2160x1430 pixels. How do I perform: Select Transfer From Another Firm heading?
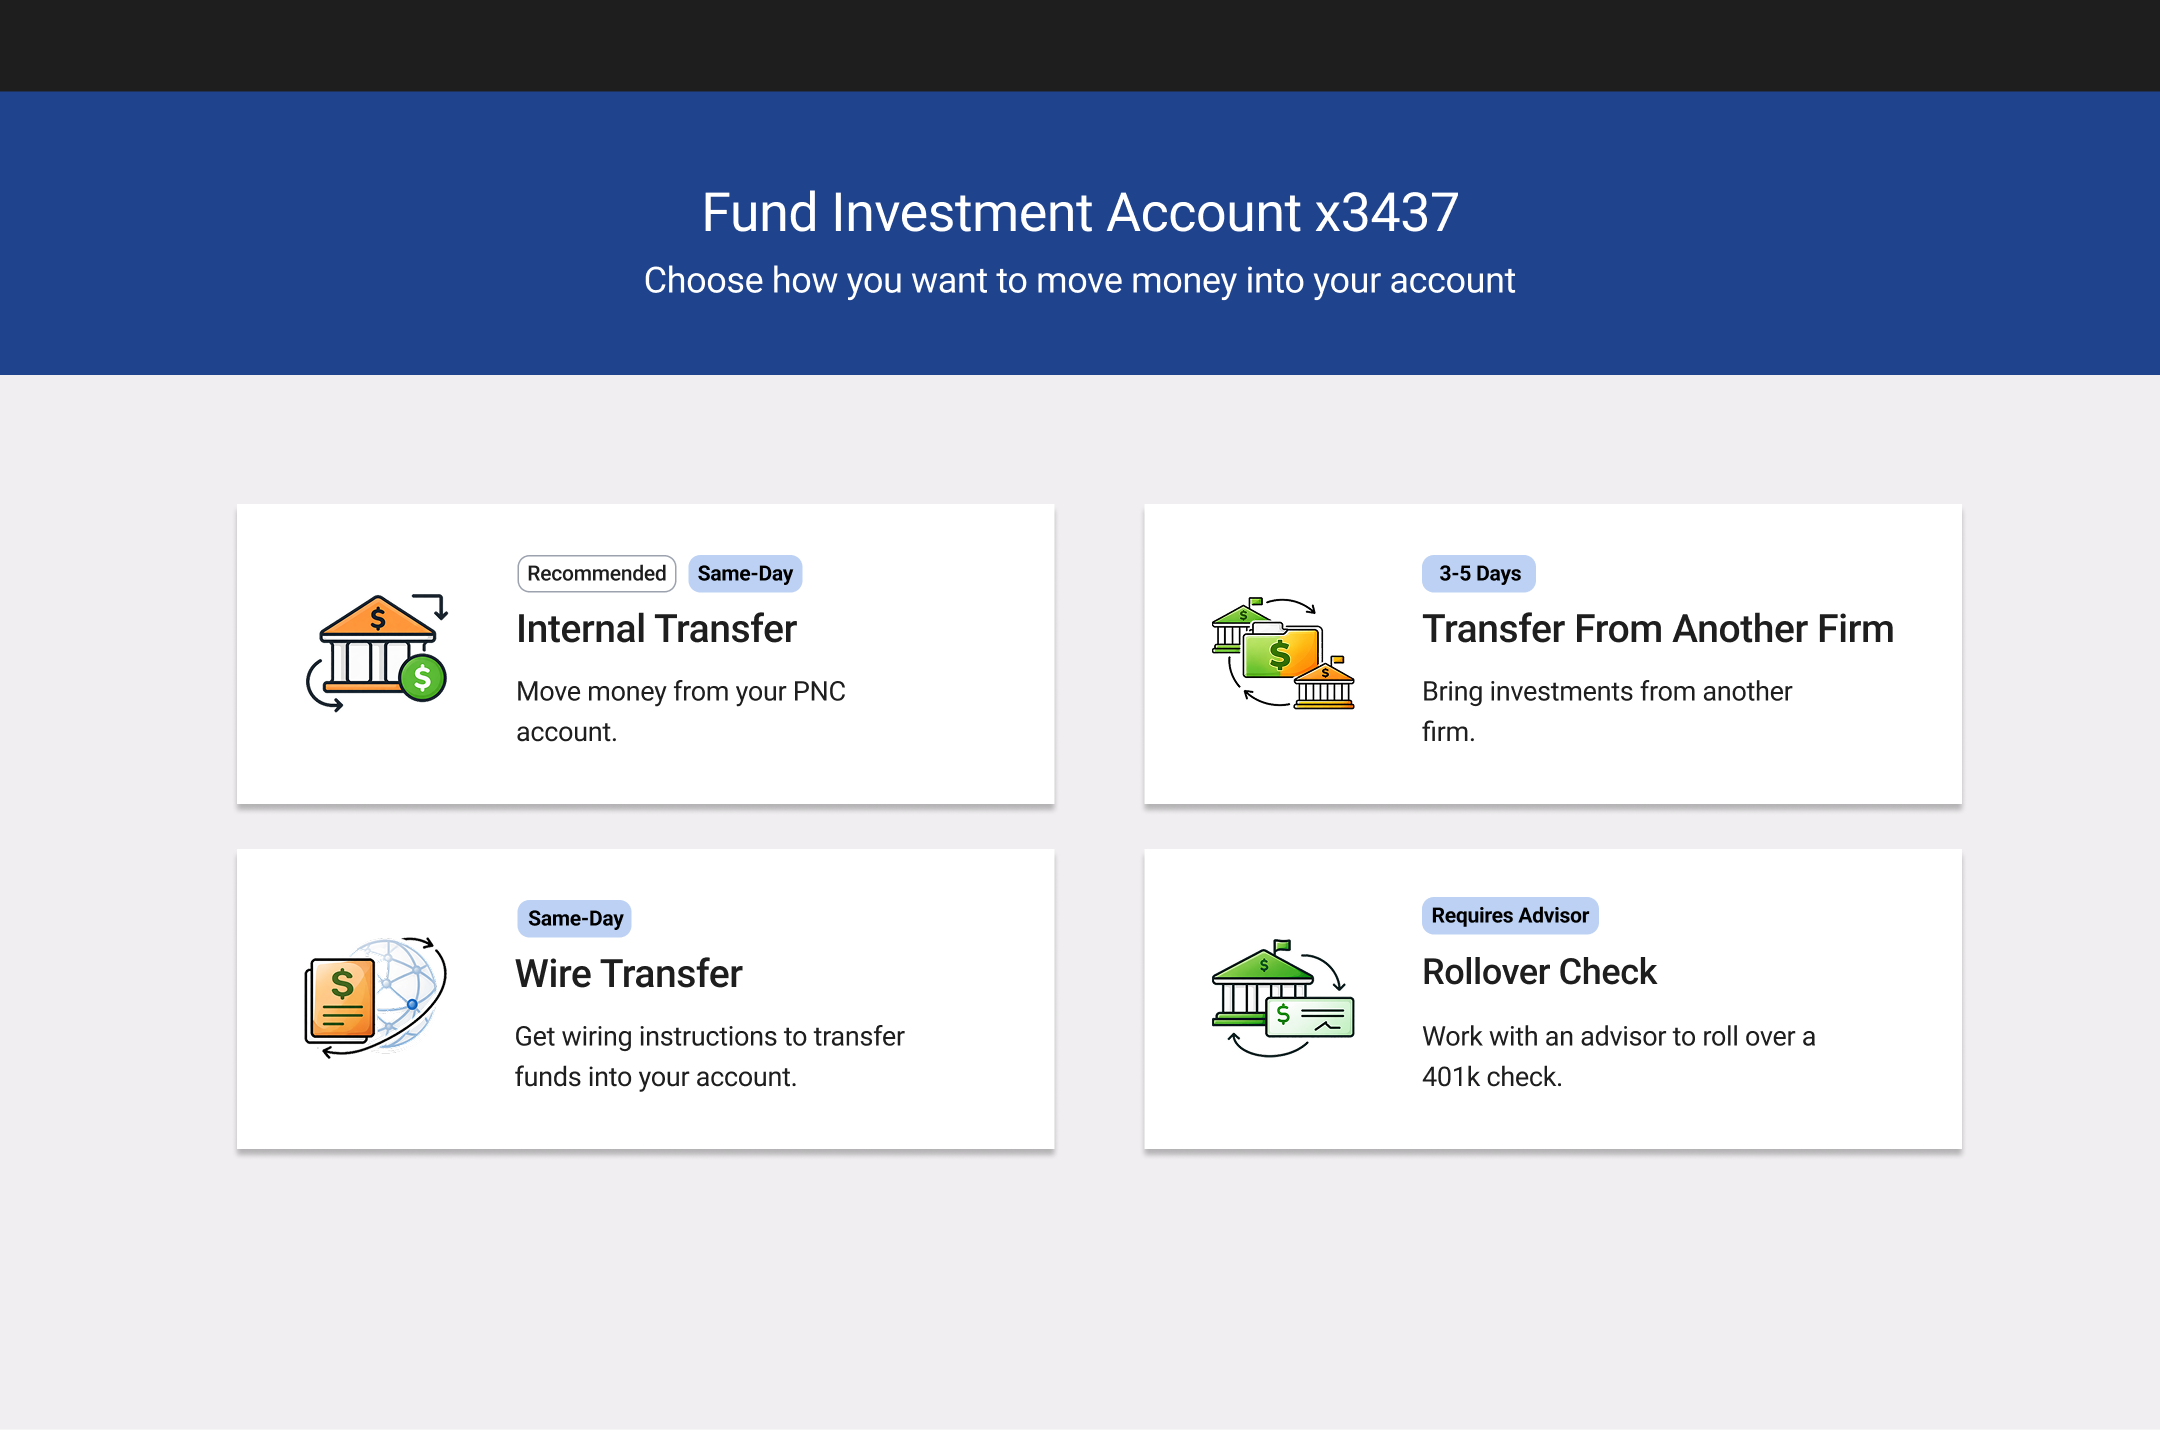pyautogui.click(x=1657, y=629)
